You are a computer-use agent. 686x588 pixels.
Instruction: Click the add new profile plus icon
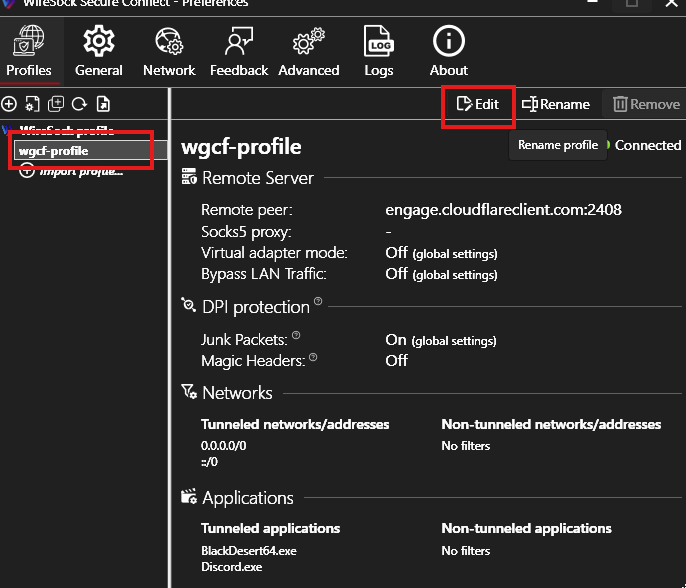9,104
